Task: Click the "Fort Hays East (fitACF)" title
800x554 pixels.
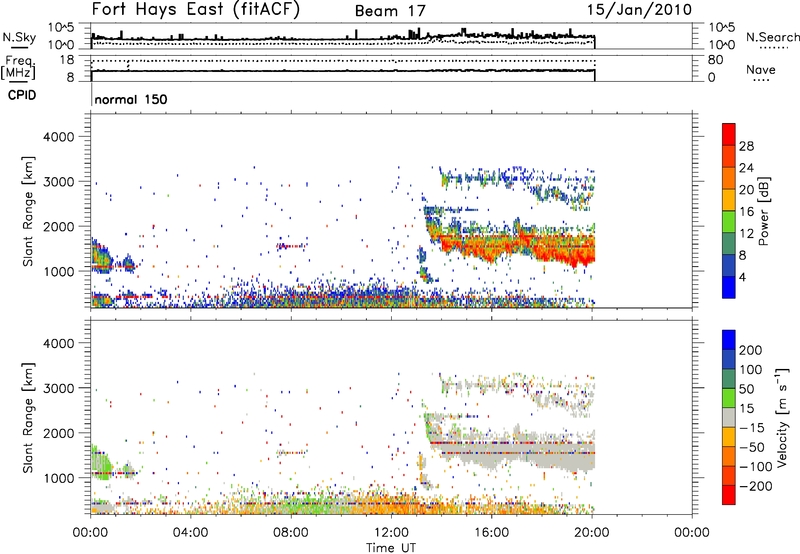Action: 196,10
